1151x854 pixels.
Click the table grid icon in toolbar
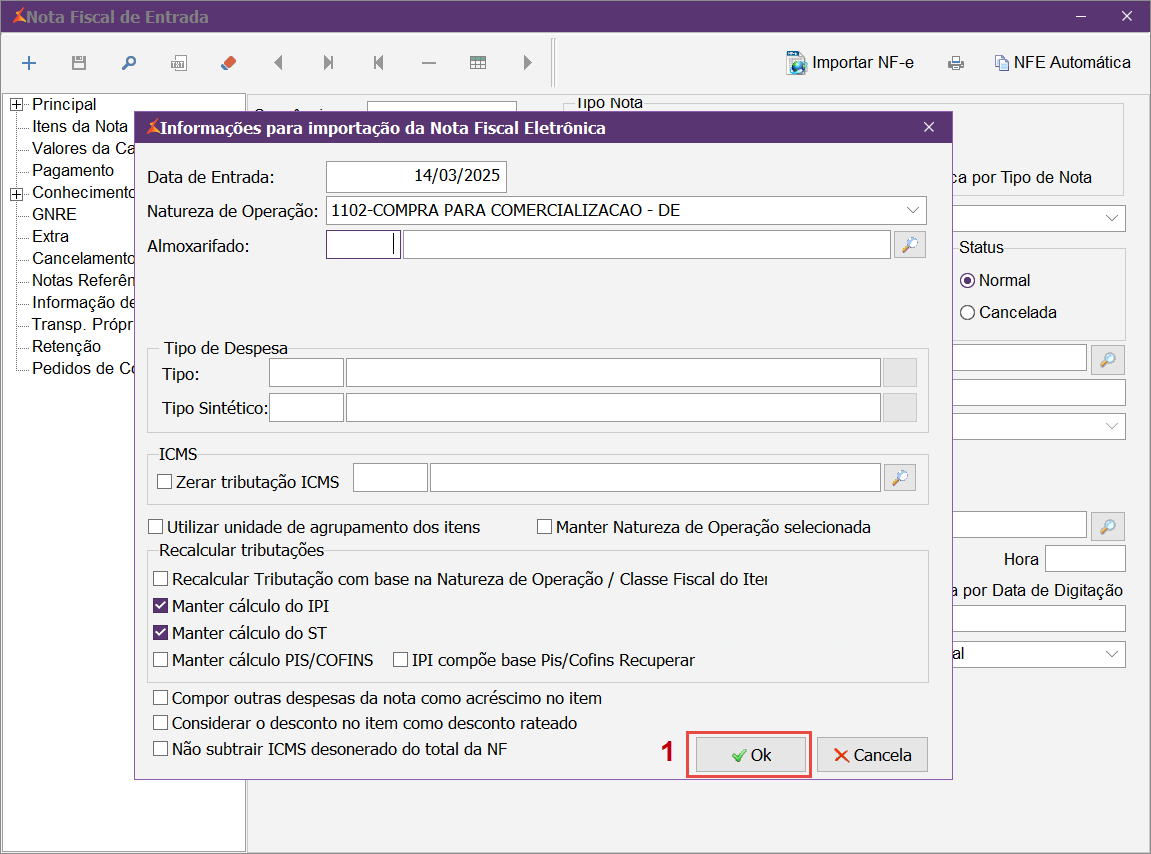pyautogui.click(x=478, y=63)
